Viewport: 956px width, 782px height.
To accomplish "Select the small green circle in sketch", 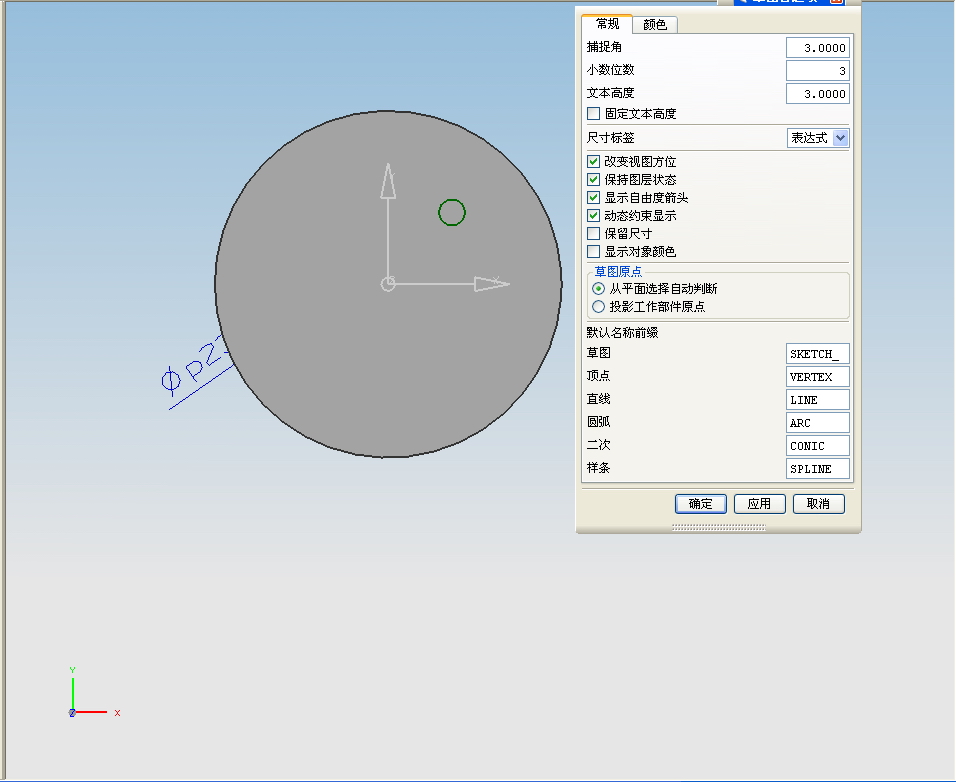I will coord(452,213).
